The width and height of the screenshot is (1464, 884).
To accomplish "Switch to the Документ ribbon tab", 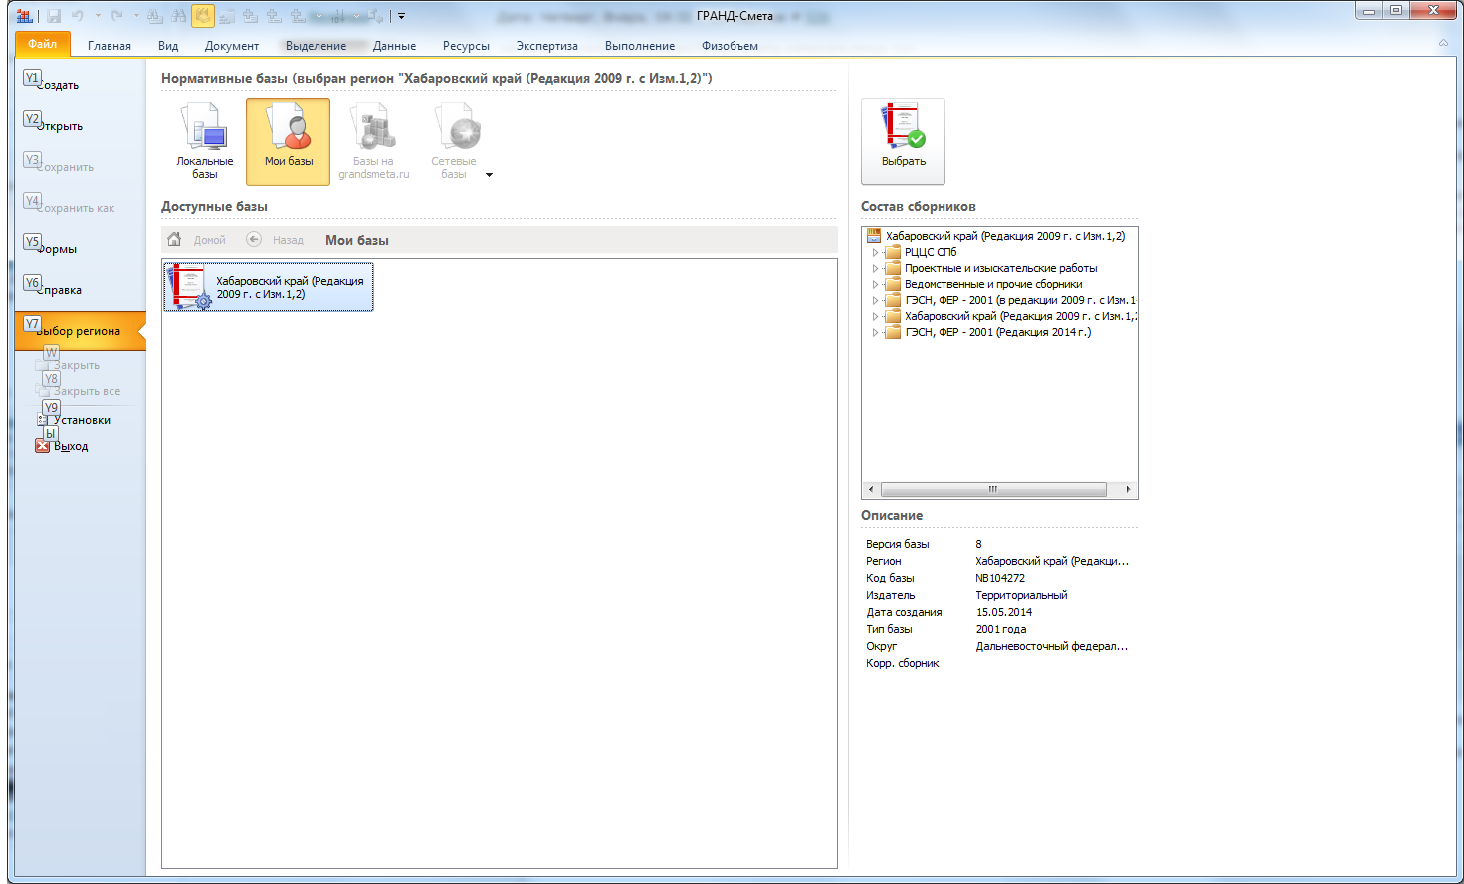I will tap(232, 46).
